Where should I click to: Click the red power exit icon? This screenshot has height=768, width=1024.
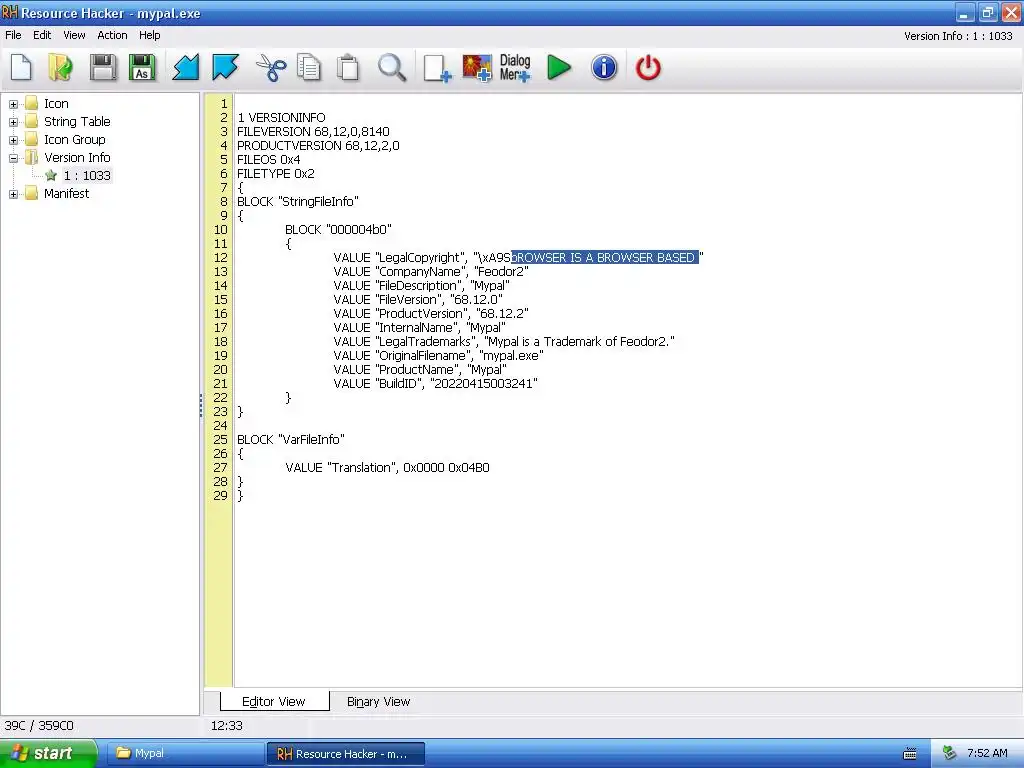pos(648,67)
